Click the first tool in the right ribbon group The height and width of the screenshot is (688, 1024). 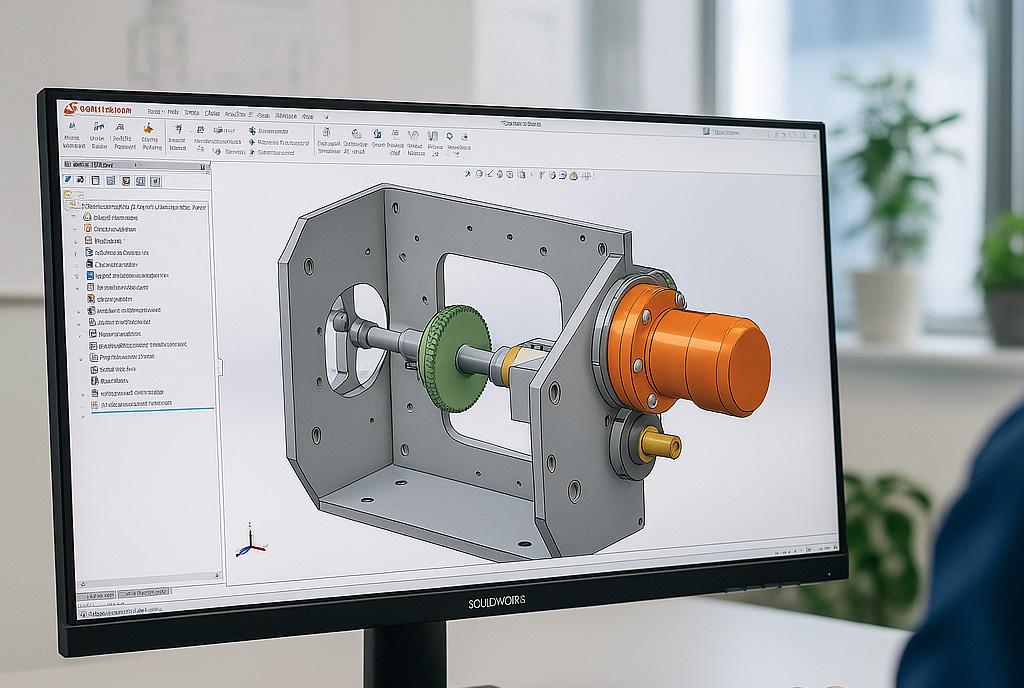pos(328,140)
